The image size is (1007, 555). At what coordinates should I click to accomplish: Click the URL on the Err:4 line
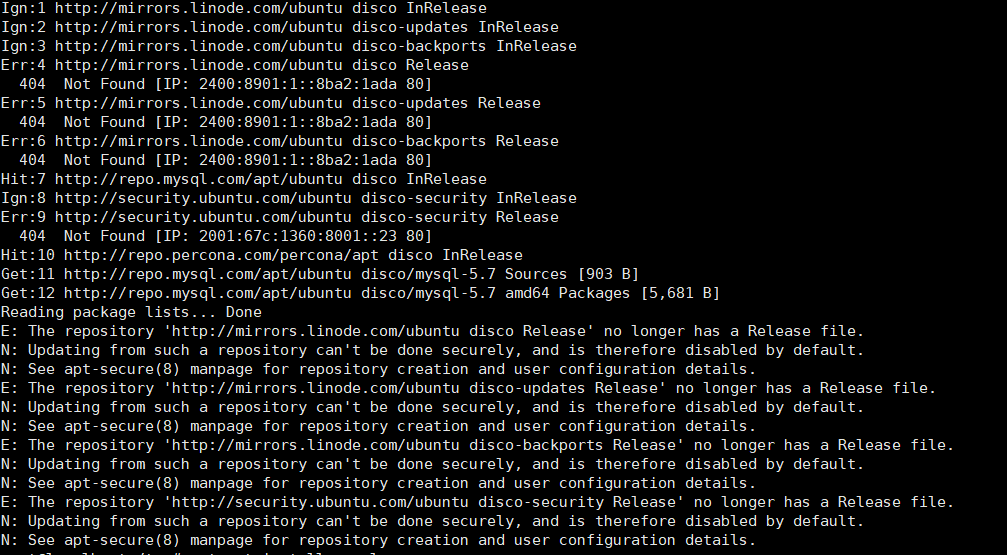click(199, 65)
